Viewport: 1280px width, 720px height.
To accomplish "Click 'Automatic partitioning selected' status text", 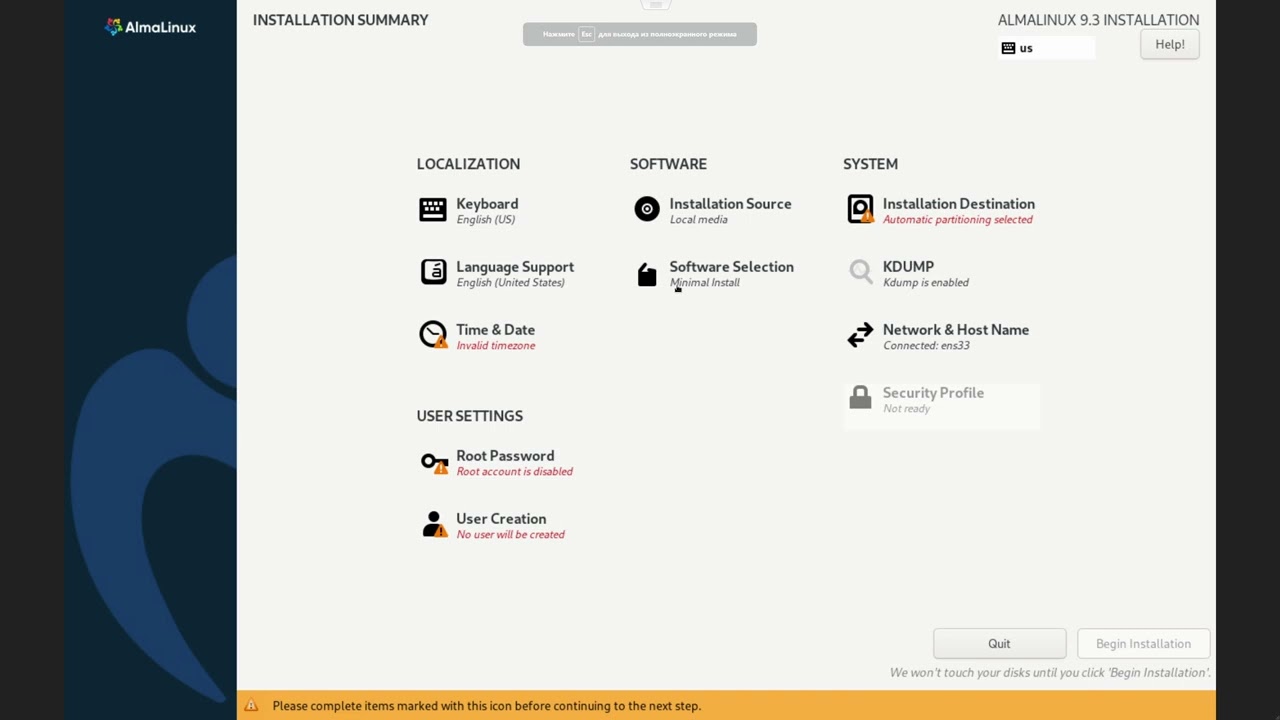I will coord(957,220).
